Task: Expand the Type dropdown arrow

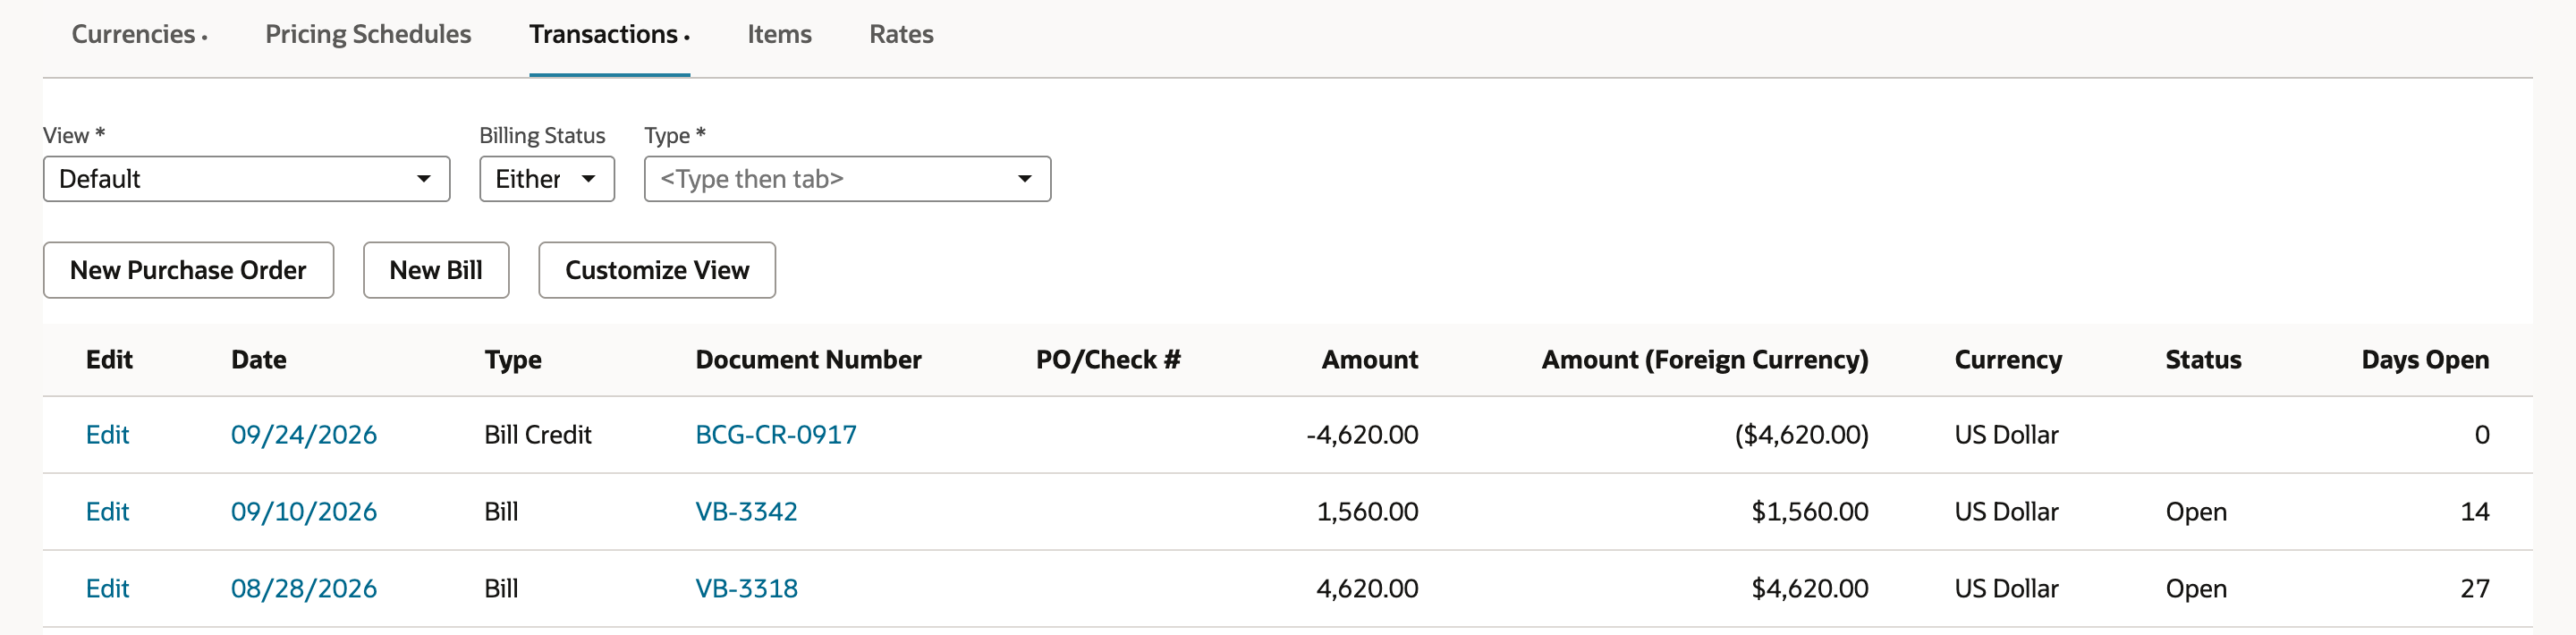Action: pos(1024,179)
